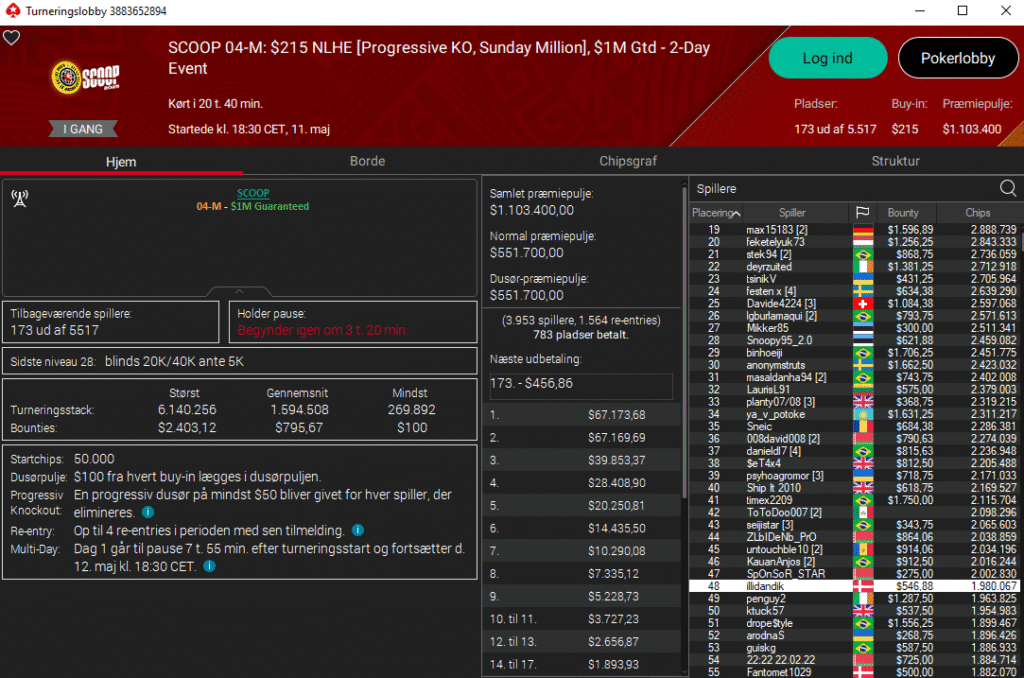The height and width of the screenshot is (678, 1024).
Task: Select player feketelyuk73
Action: pos(854,242)
